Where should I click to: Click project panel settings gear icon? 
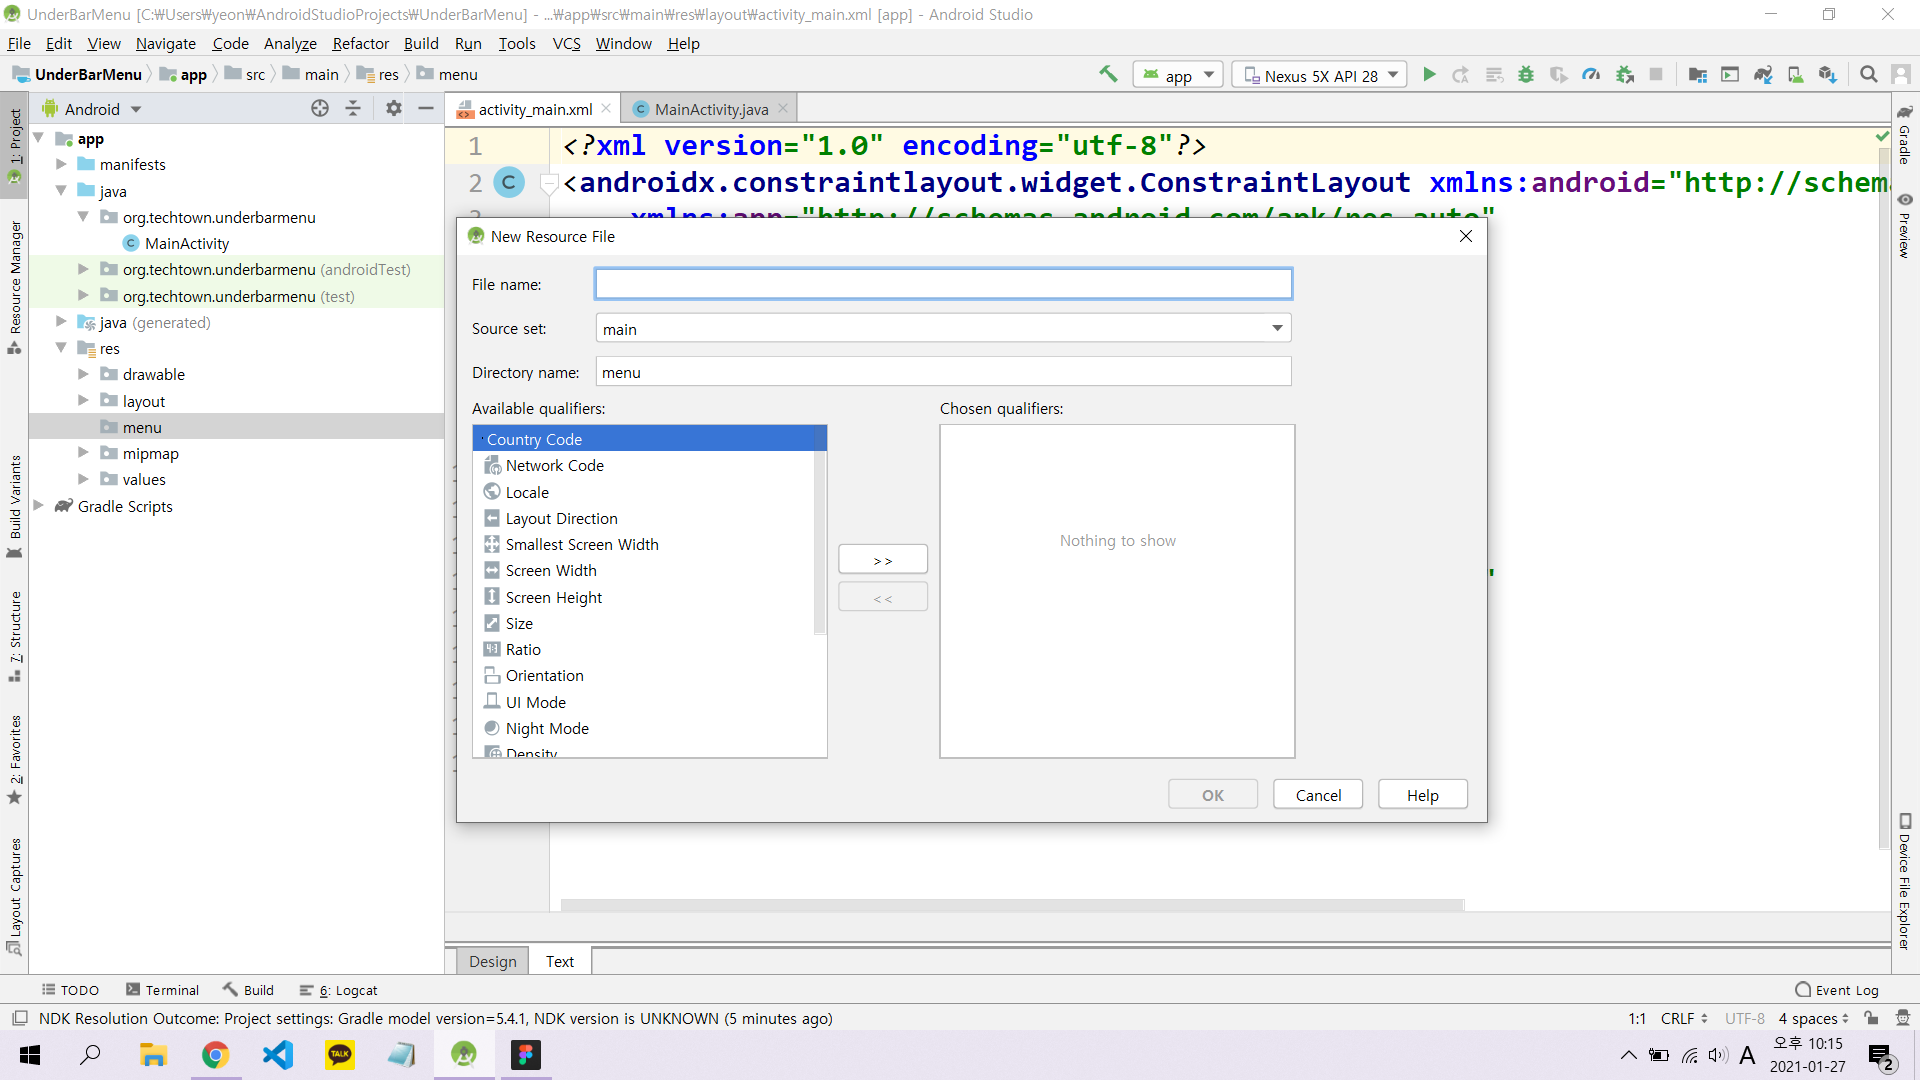(x=393, y=108)
